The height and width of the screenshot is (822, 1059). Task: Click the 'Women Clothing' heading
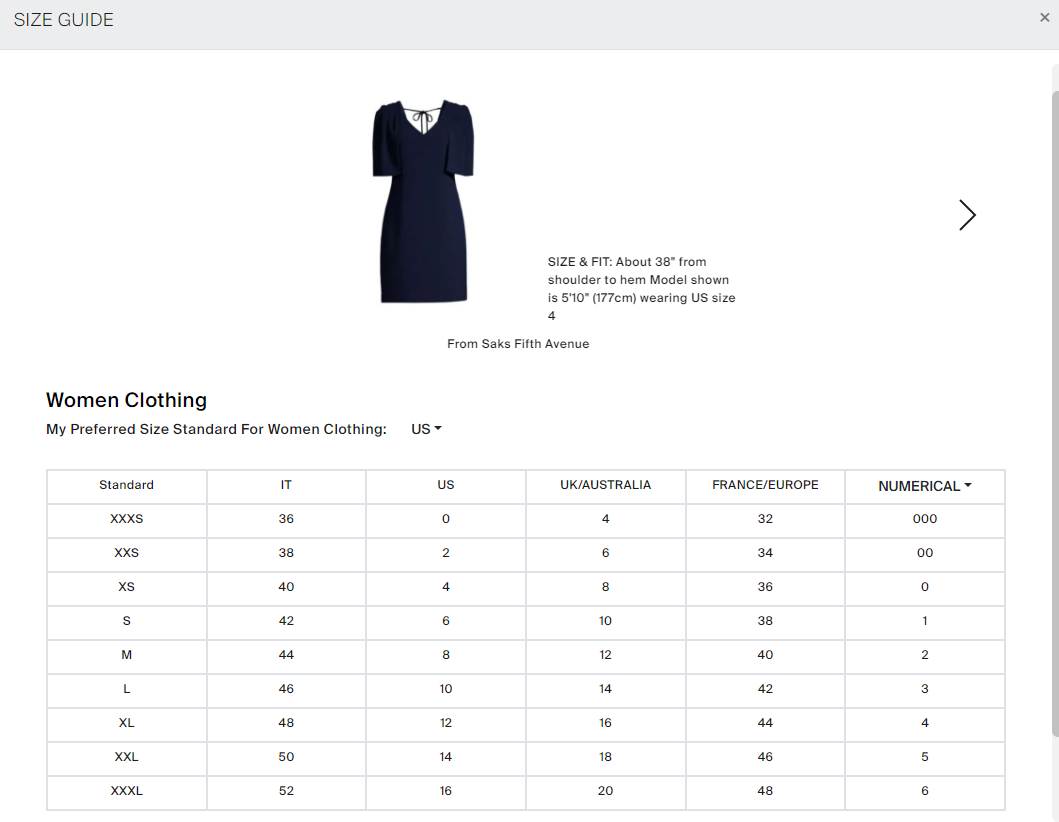pos(126,400)
